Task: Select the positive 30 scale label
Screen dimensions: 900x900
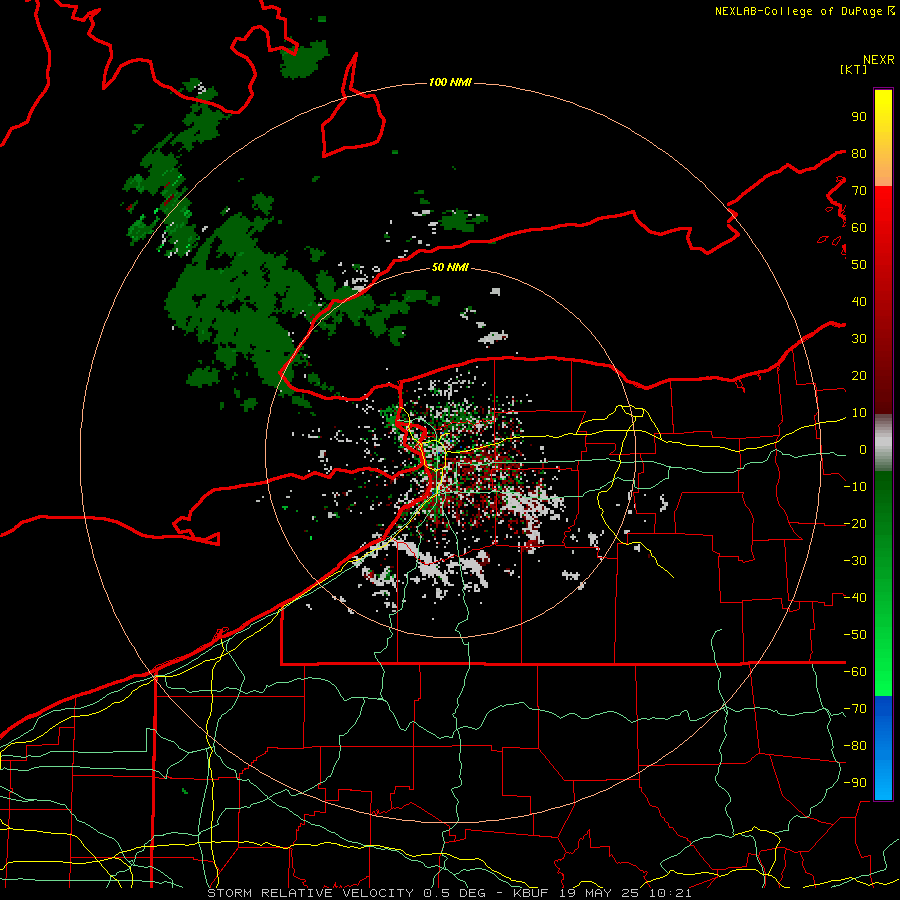Action: (859, 339)
